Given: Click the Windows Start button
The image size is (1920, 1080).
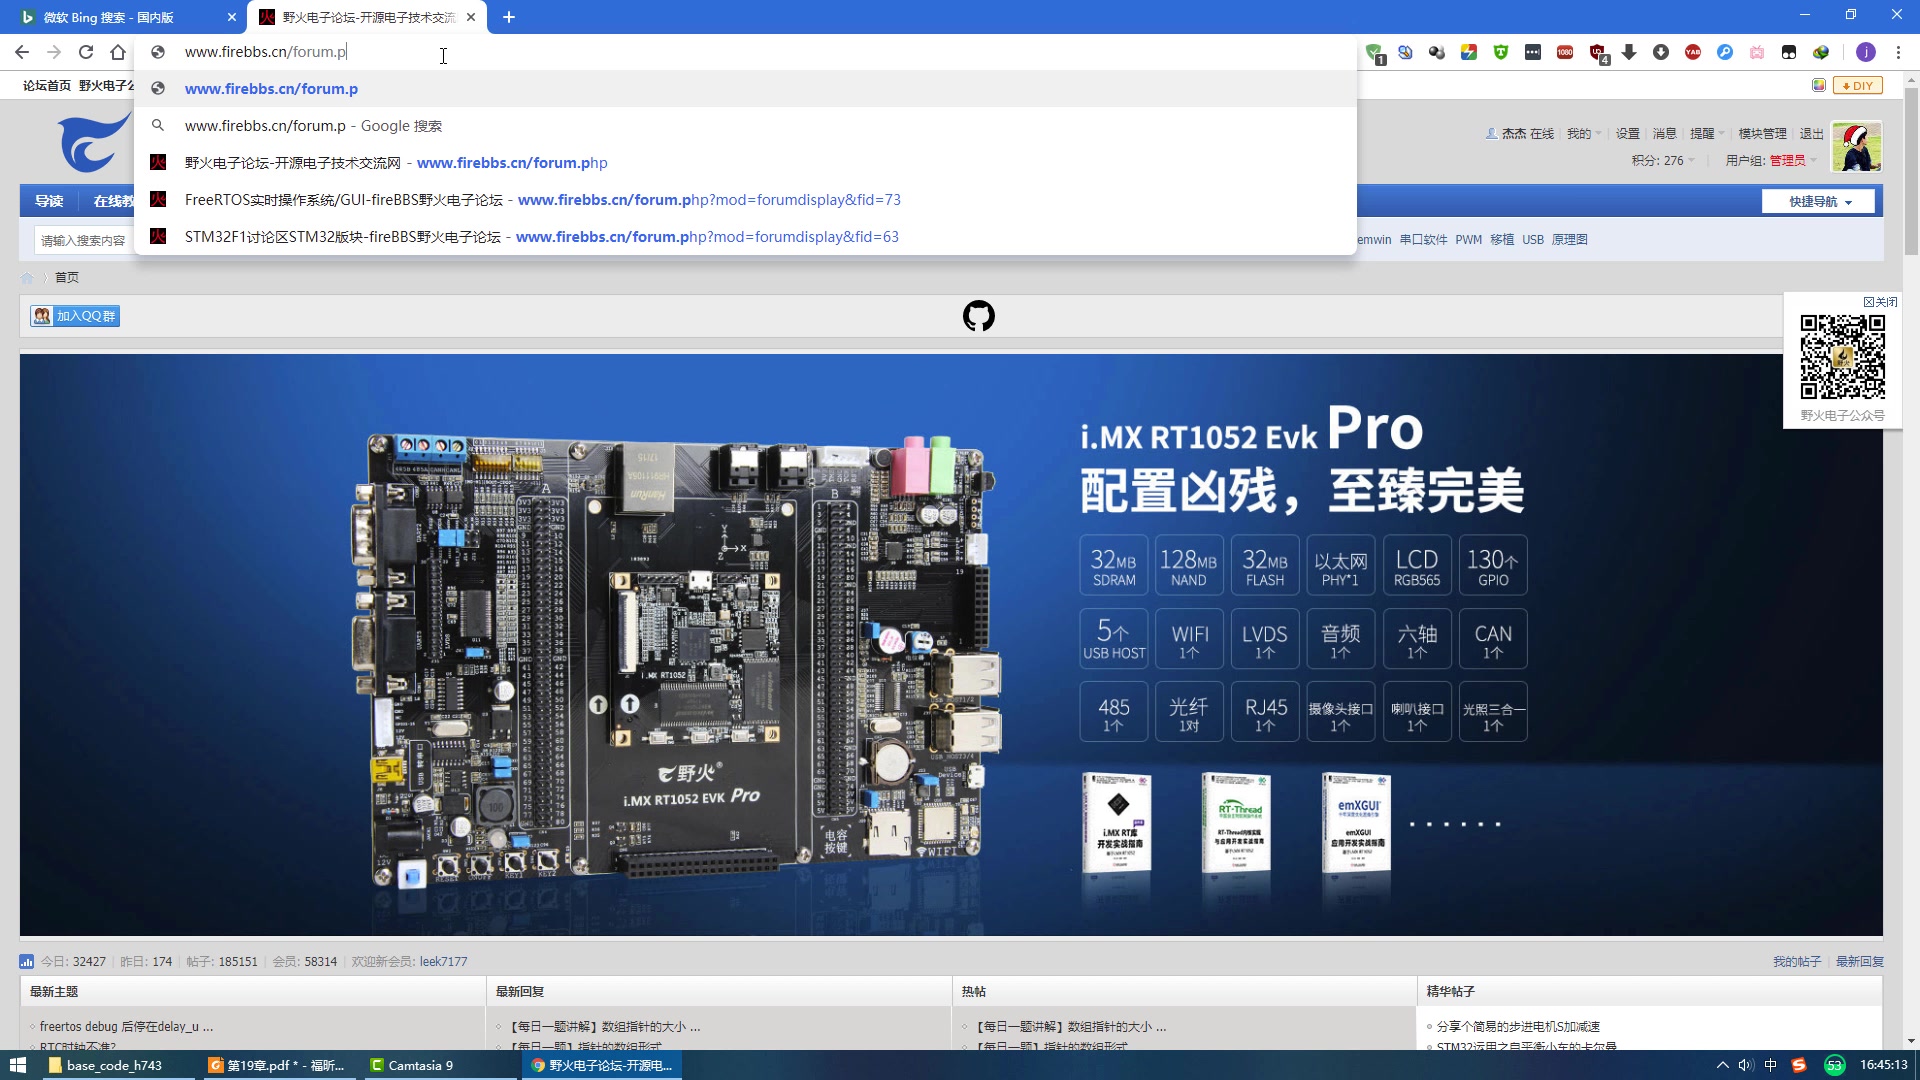Looking at the screenshot, I should pyautogui.click(x=17, y=1065).
